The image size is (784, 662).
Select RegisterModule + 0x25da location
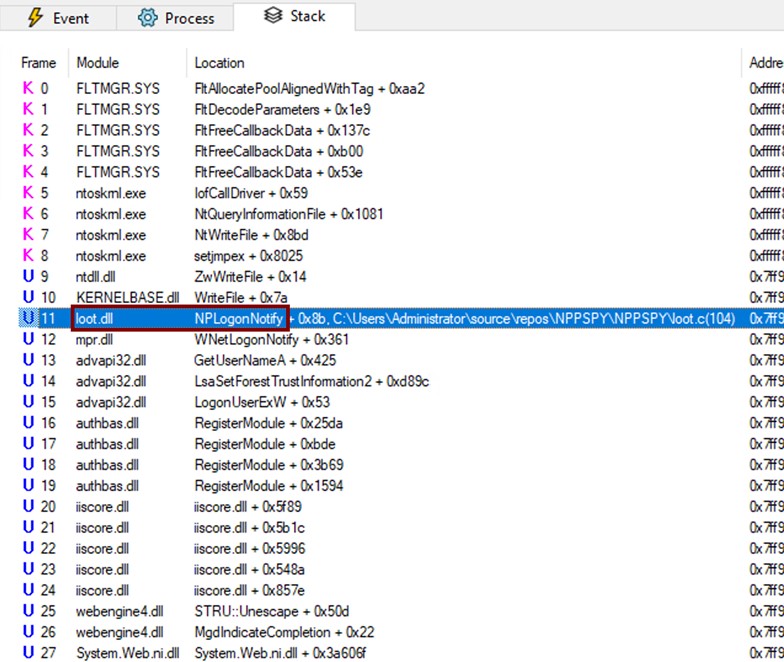tap(268, 424)
